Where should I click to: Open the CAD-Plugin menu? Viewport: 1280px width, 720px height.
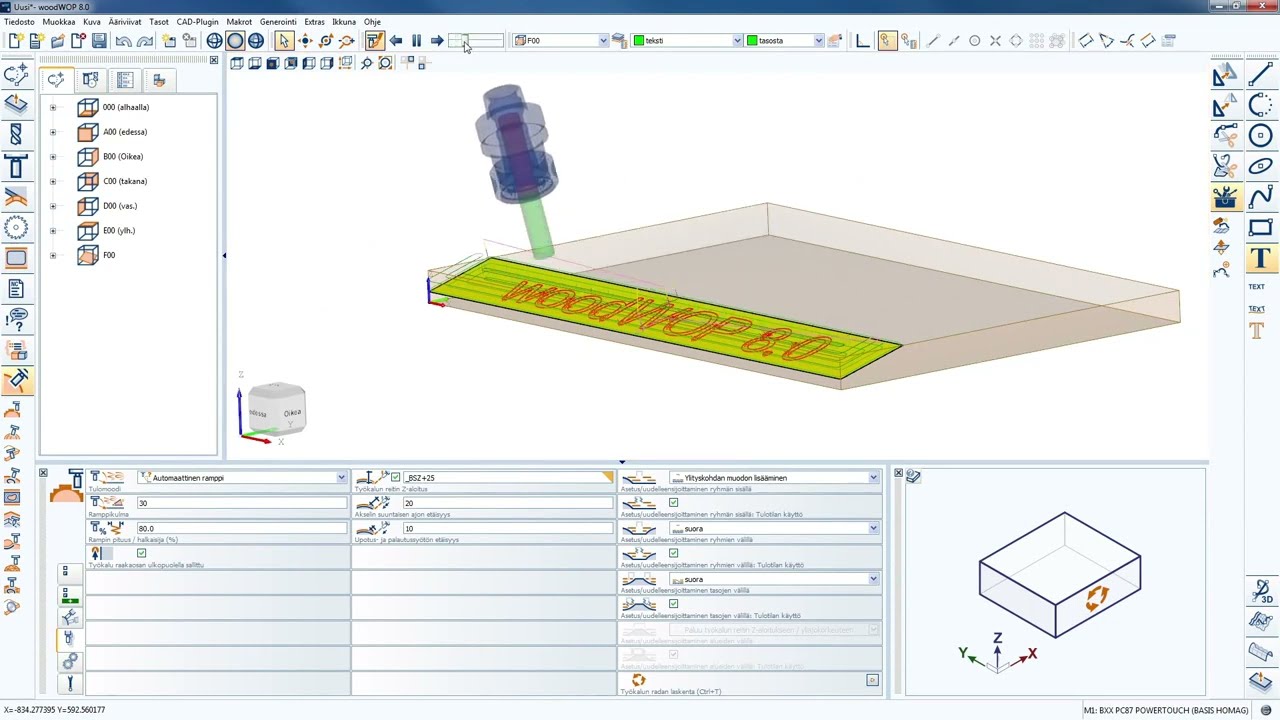(x=197, y=21)
